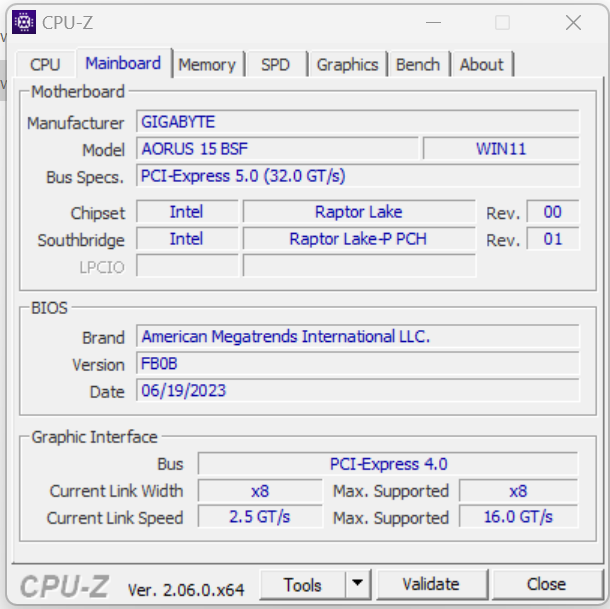Click the Bus value PCI-Express 4.0
This screenshot has width=610, height=609.
pyautogui.click(x=388, y=464)
